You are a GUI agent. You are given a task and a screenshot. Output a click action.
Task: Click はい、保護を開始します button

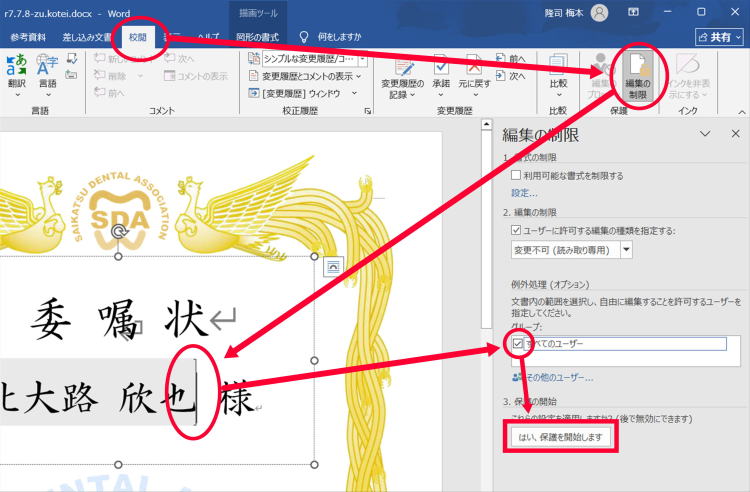tap(560, 437)
